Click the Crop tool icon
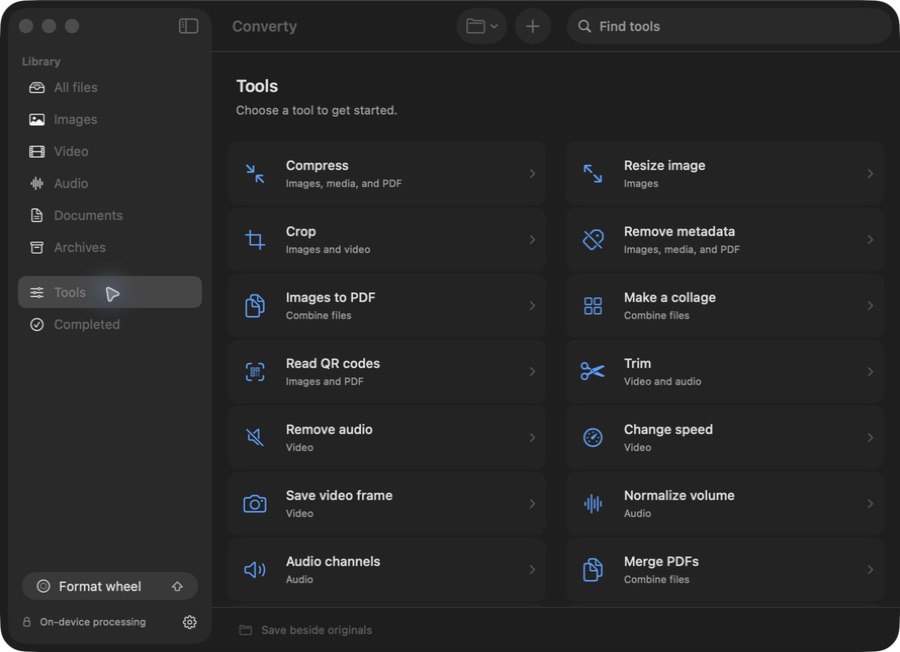Screen dimensions: 900x652 click(x=255, y=240)
